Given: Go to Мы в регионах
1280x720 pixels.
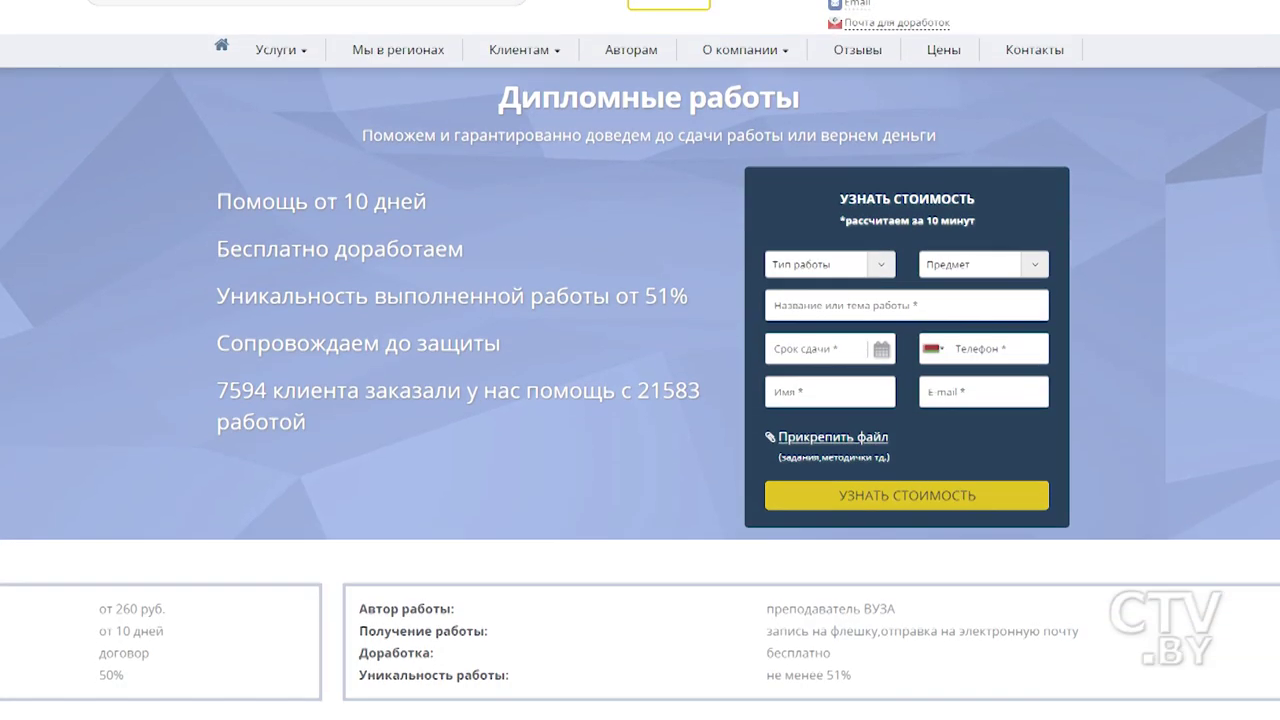Looking at the screenshot, I should [398, 50].
